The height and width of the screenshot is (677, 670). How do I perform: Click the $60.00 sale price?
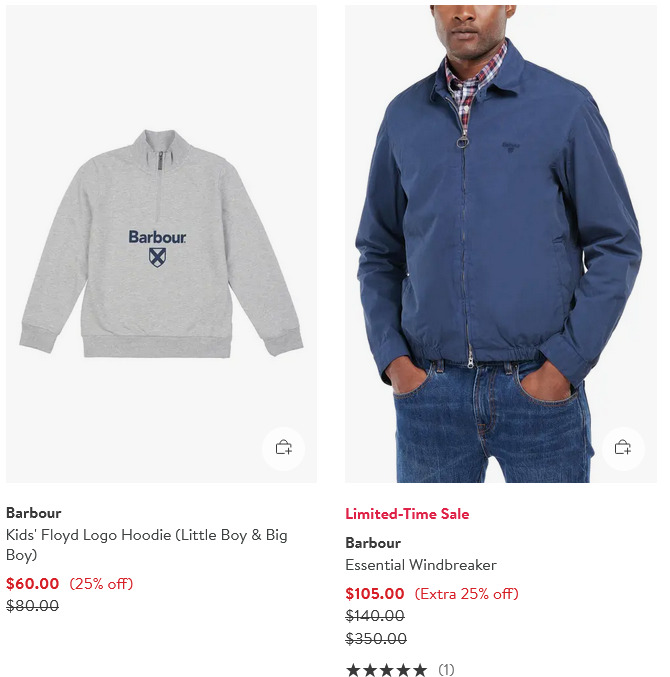[x=32, y=584]
